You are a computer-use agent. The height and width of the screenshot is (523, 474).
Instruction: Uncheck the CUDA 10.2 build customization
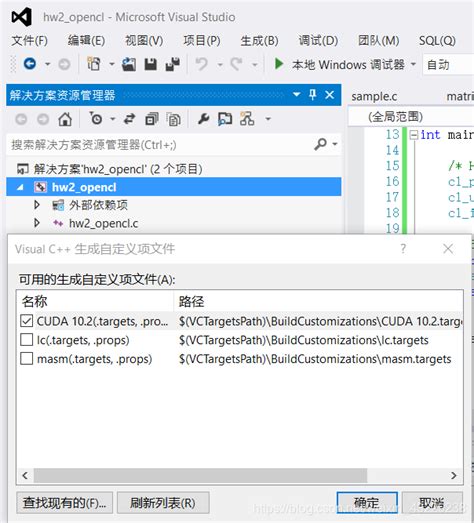[x=26, y=321]
